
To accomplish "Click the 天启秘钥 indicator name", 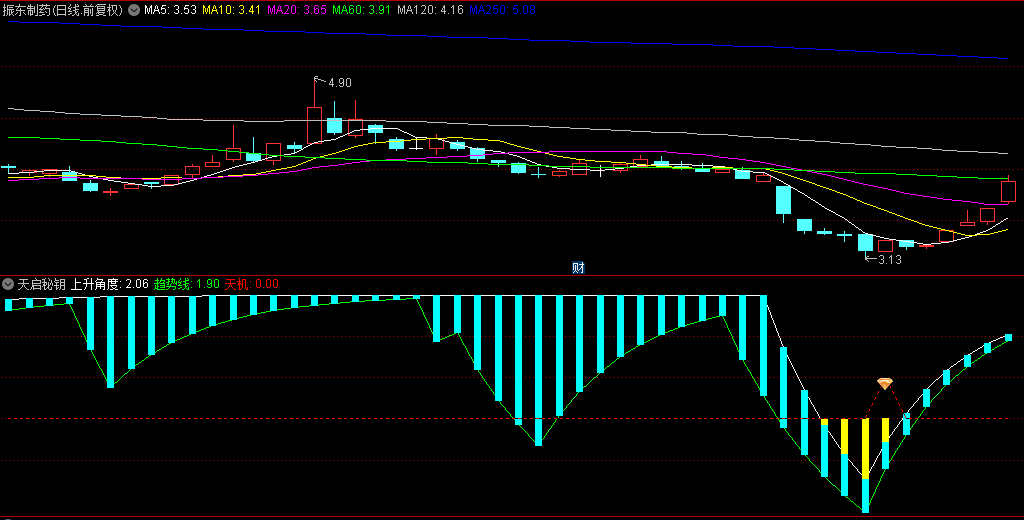I will coord(41,284).
